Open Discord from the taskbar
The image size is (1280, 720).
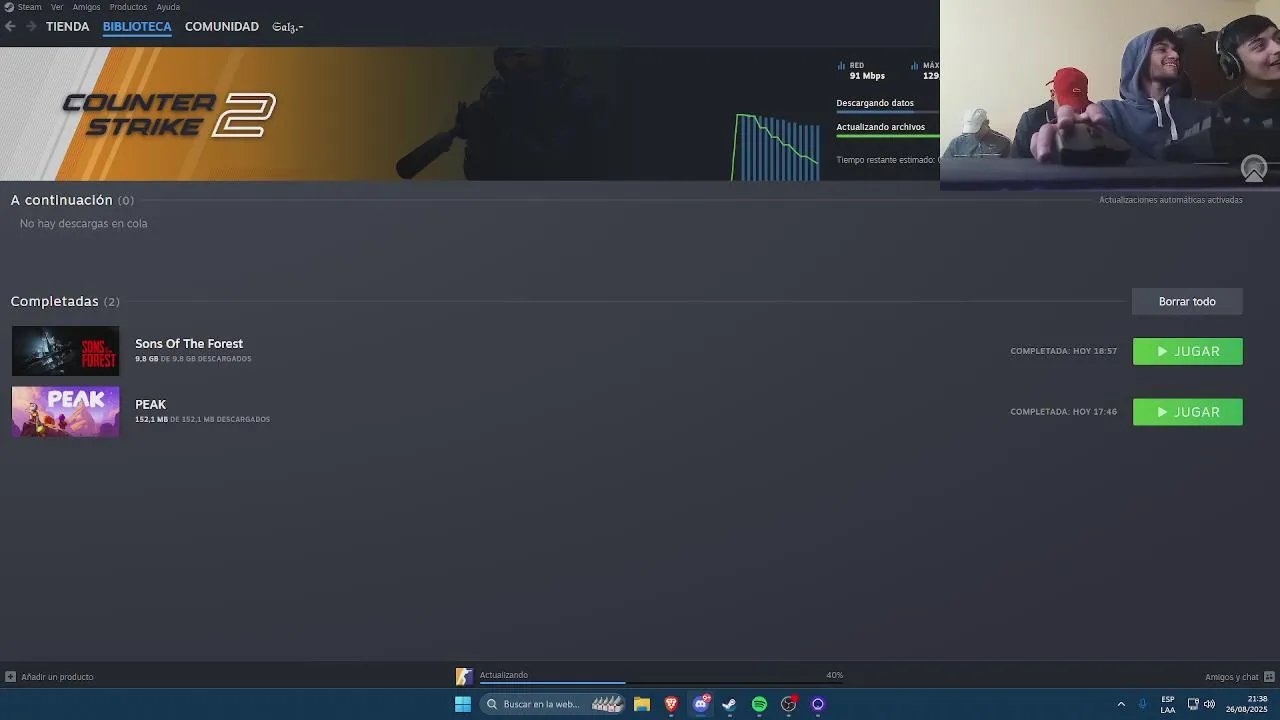coord(701,704)
